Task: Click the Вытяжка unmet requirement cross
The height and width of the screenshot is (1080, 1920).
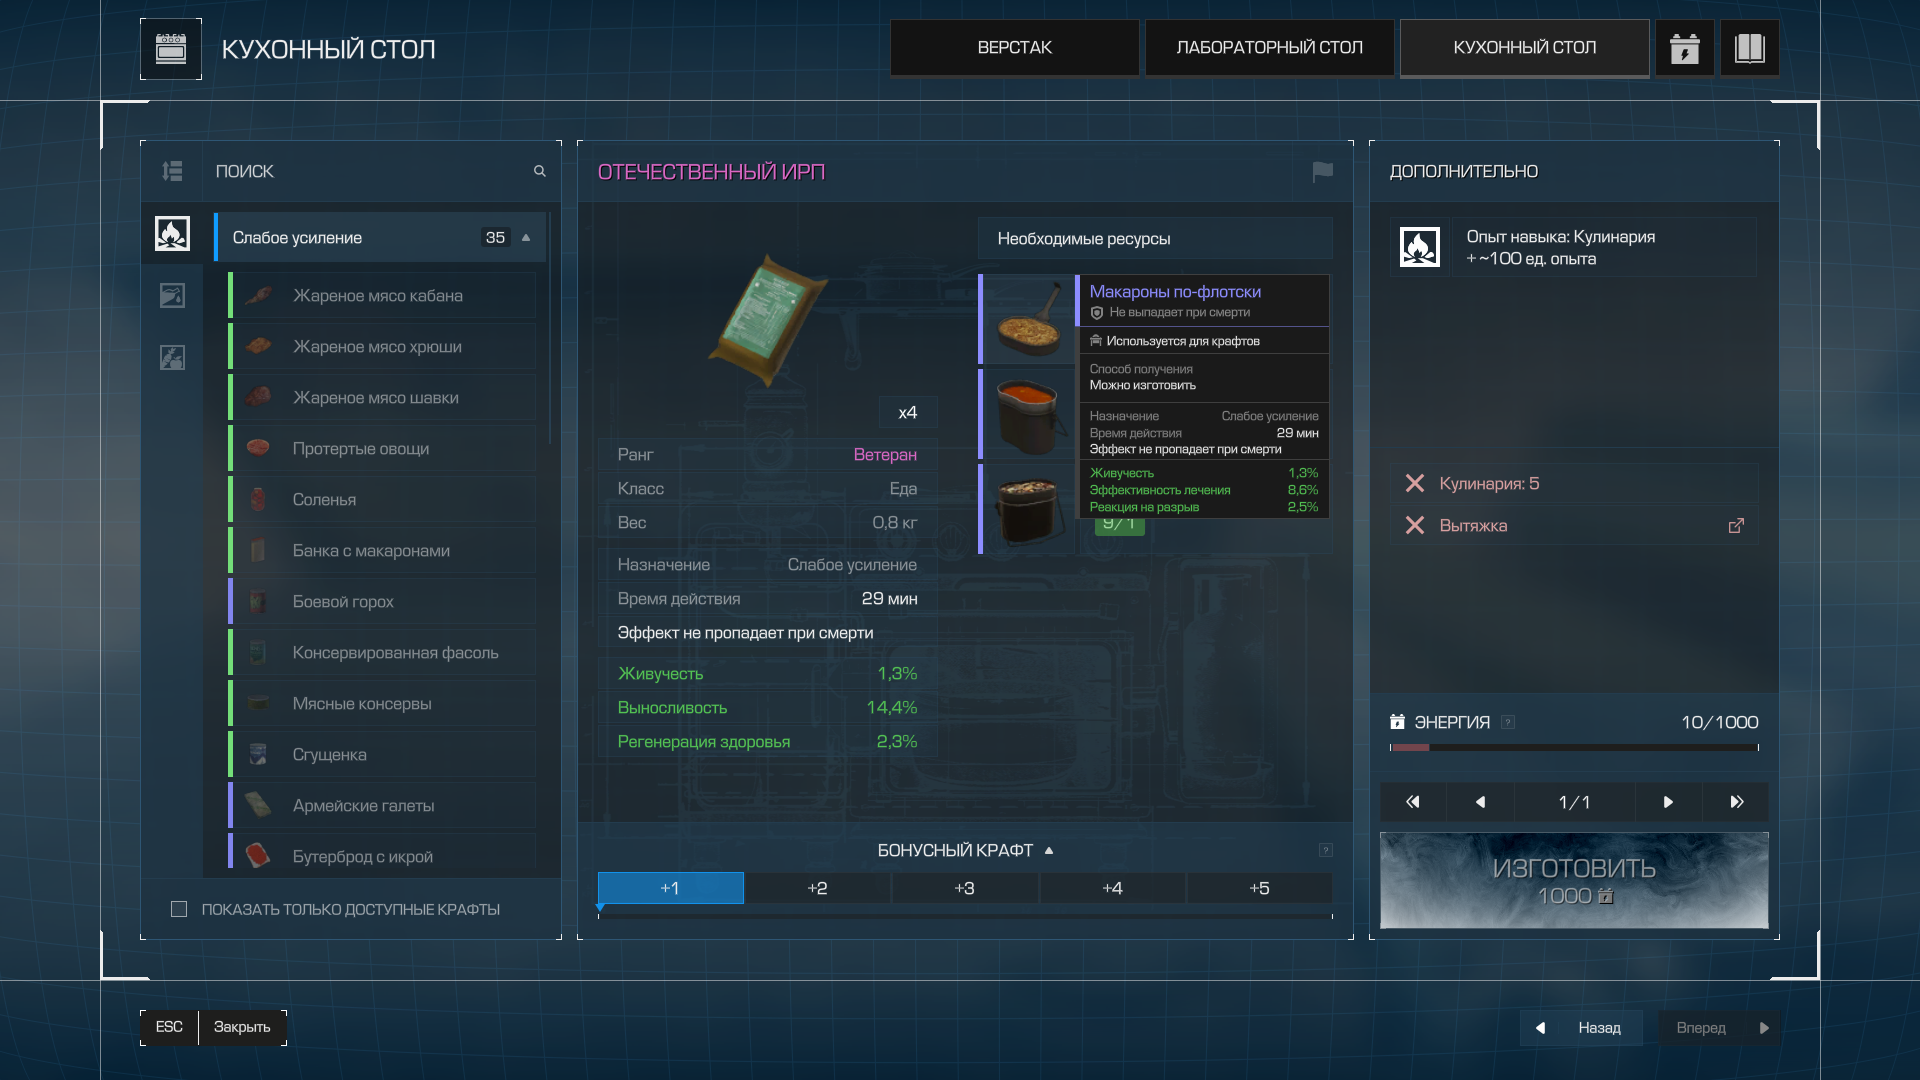Action: click(1414, 526)
